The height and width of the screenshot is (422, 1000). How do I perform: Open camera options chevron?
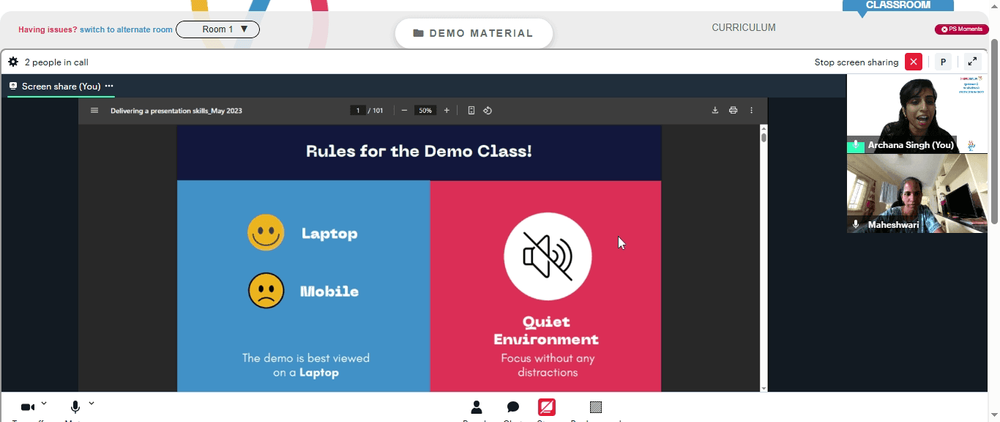click(x=44, y=404)
